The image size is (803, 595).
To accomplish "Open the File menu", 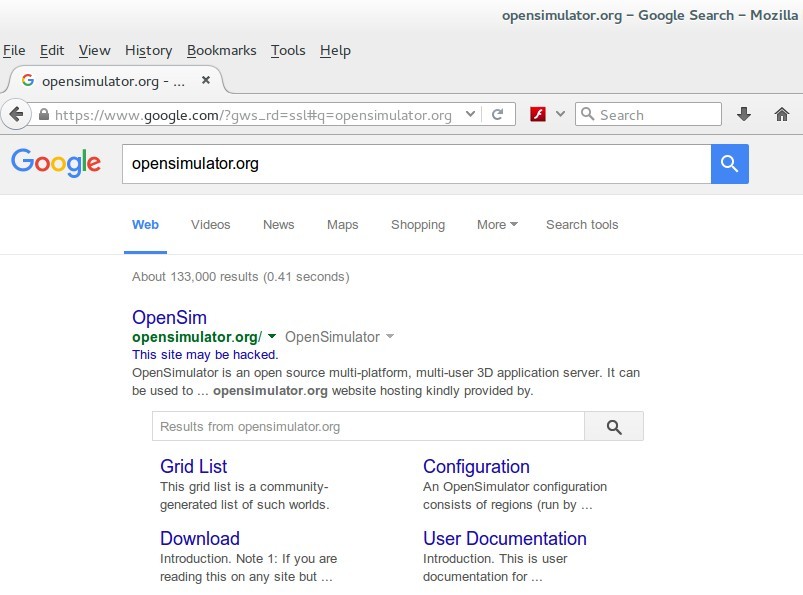I will point(14,50).
